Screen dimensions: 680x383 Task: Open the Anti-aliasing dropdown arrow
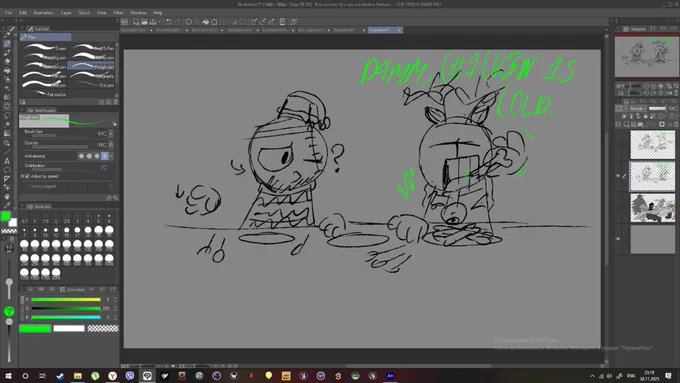(112, 156)
